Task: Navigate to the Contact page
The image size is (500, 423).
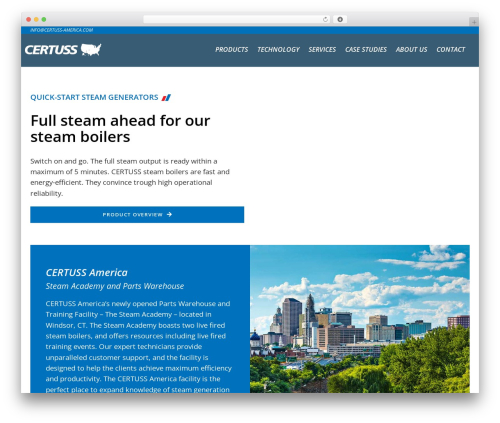Action: click(x=451, y=50)
